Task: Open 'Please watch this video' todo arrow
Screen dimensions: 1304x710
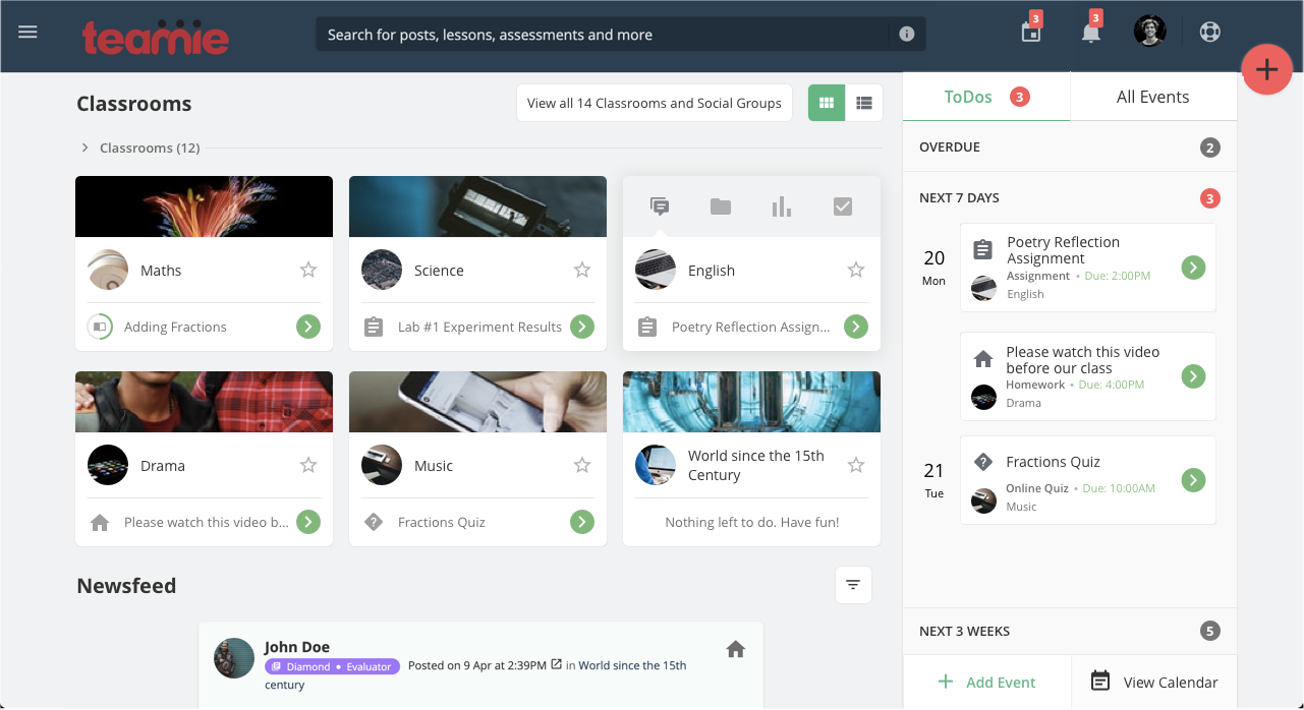Action: click(x=1193, y=376)
